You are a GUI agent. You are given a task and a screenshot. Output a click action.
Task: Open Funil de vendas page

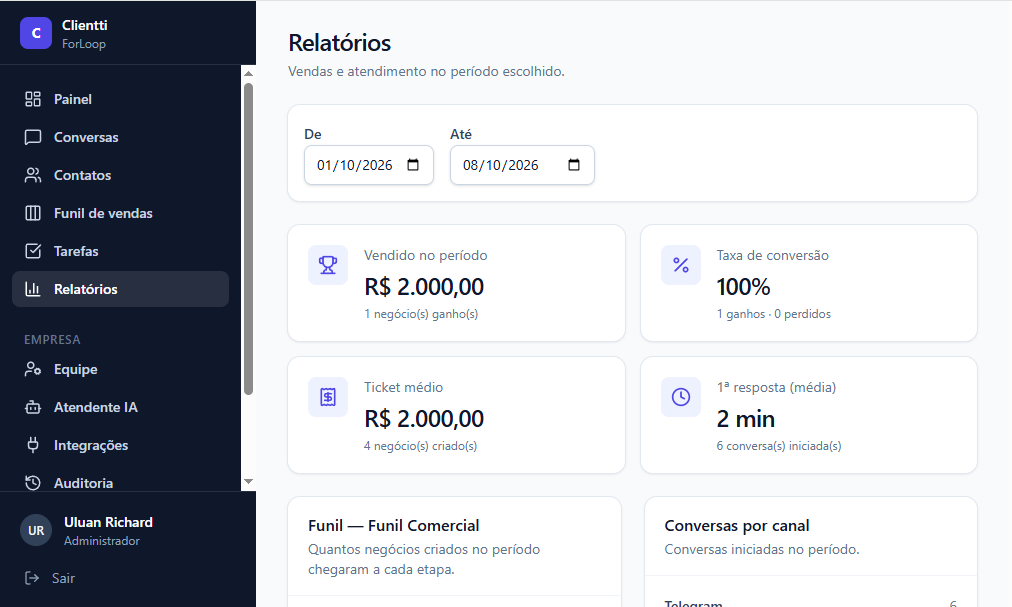120,213
